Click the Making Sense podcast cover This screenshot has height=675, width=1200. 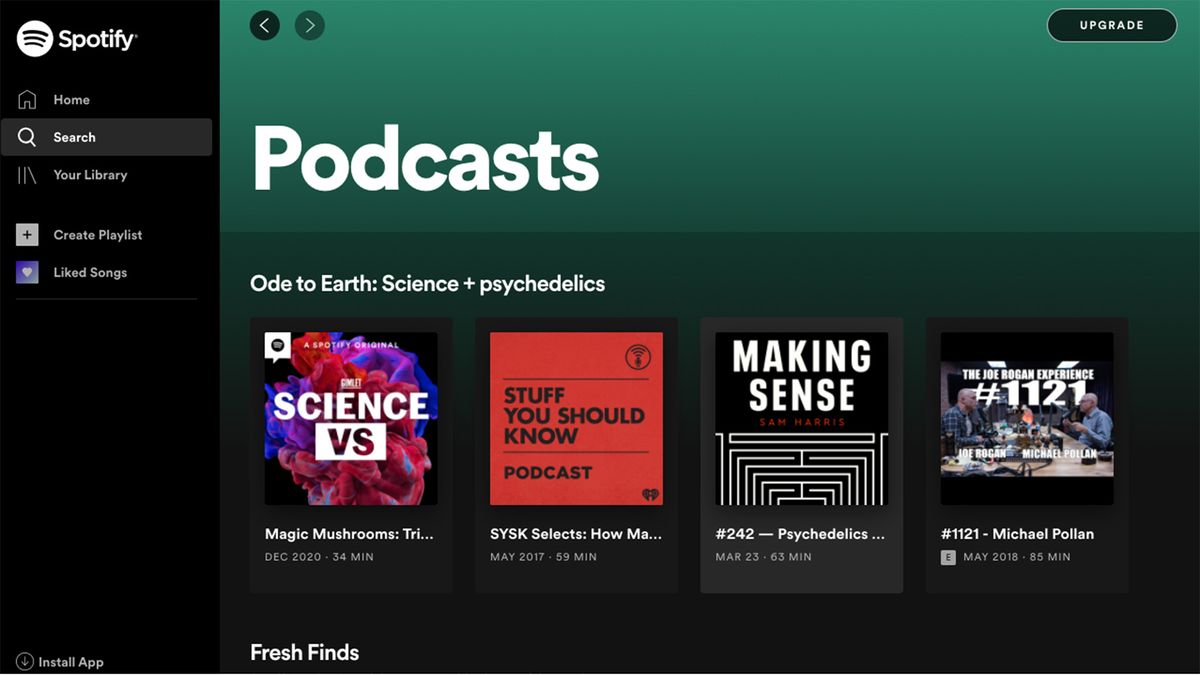801,418
